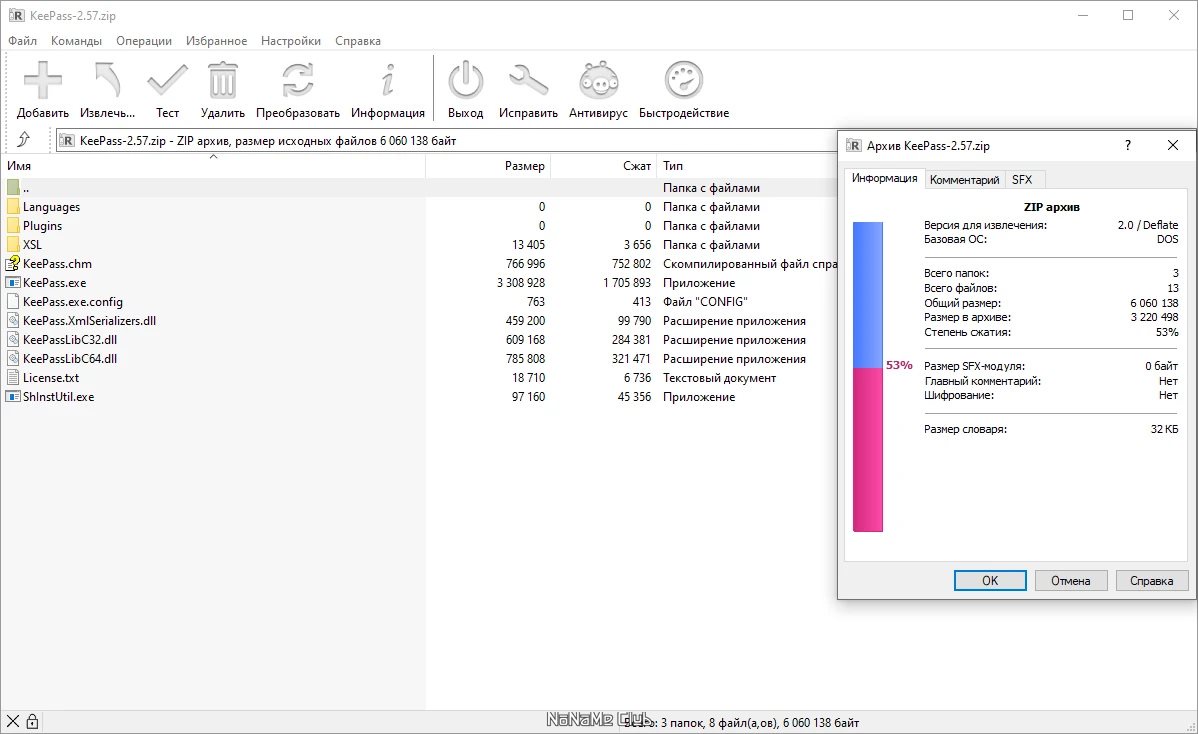Switch to the Комментарий tab
Screen dimensions: 1198x734
click(964, 179)
